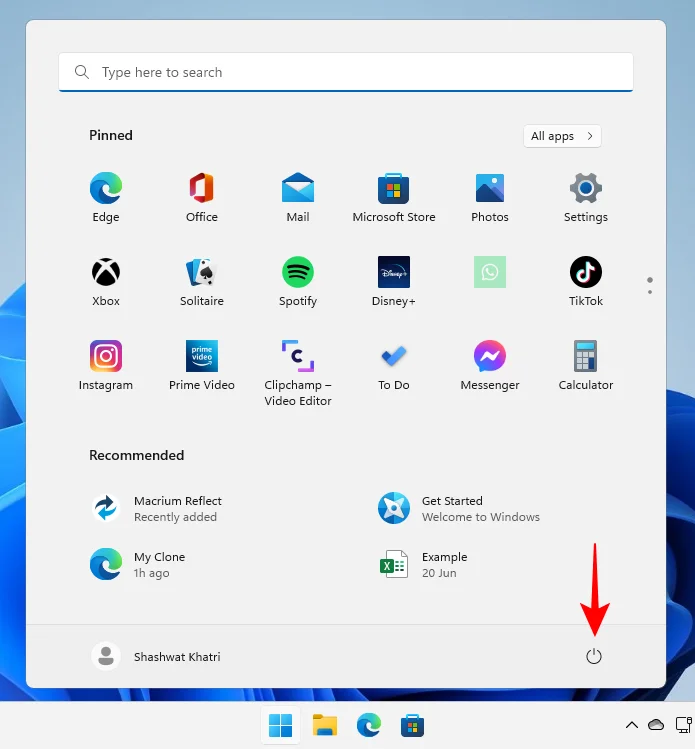Open the Shashwat Khatri user account
Image resolution: width=695 pixels, height=749 pixels.
(x=156, y=656)
